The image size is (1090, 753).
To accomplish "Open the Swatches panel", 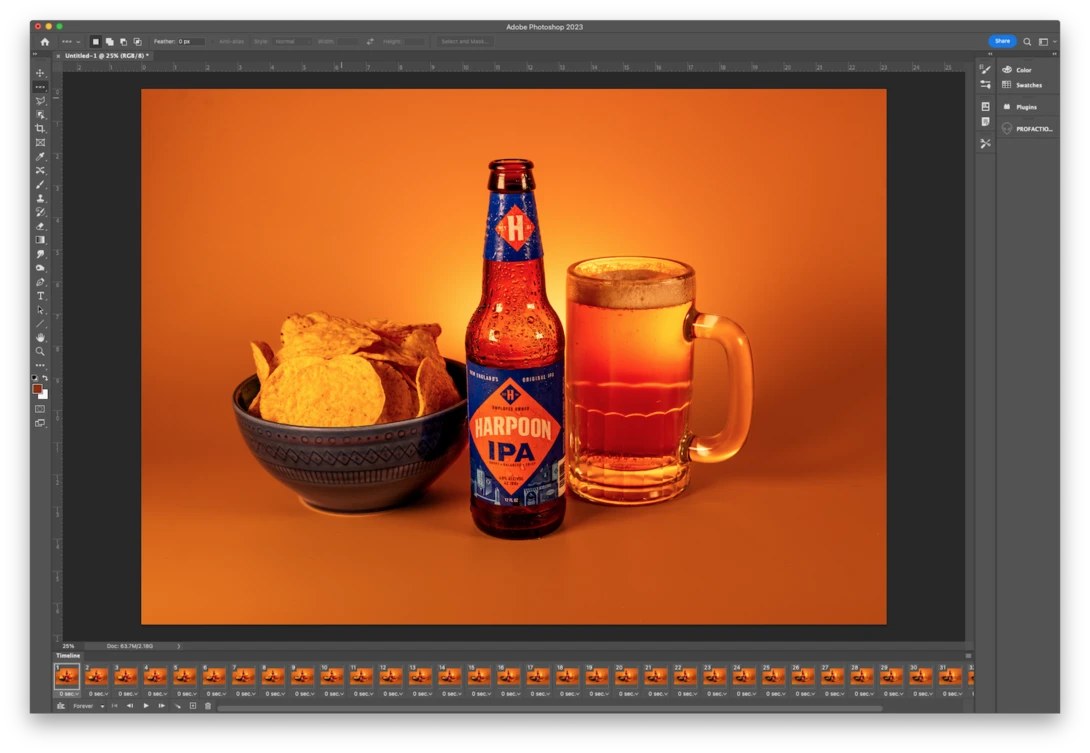I will point(1028,85).
